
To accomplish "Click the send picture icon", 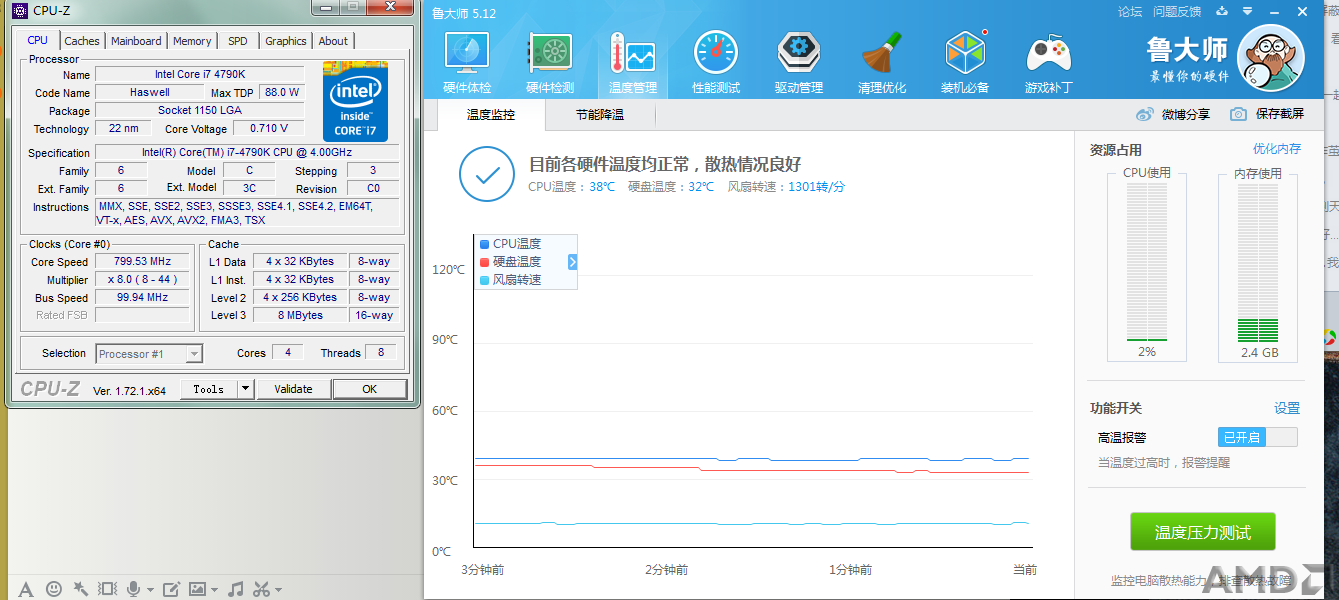I will coord(197,589).
